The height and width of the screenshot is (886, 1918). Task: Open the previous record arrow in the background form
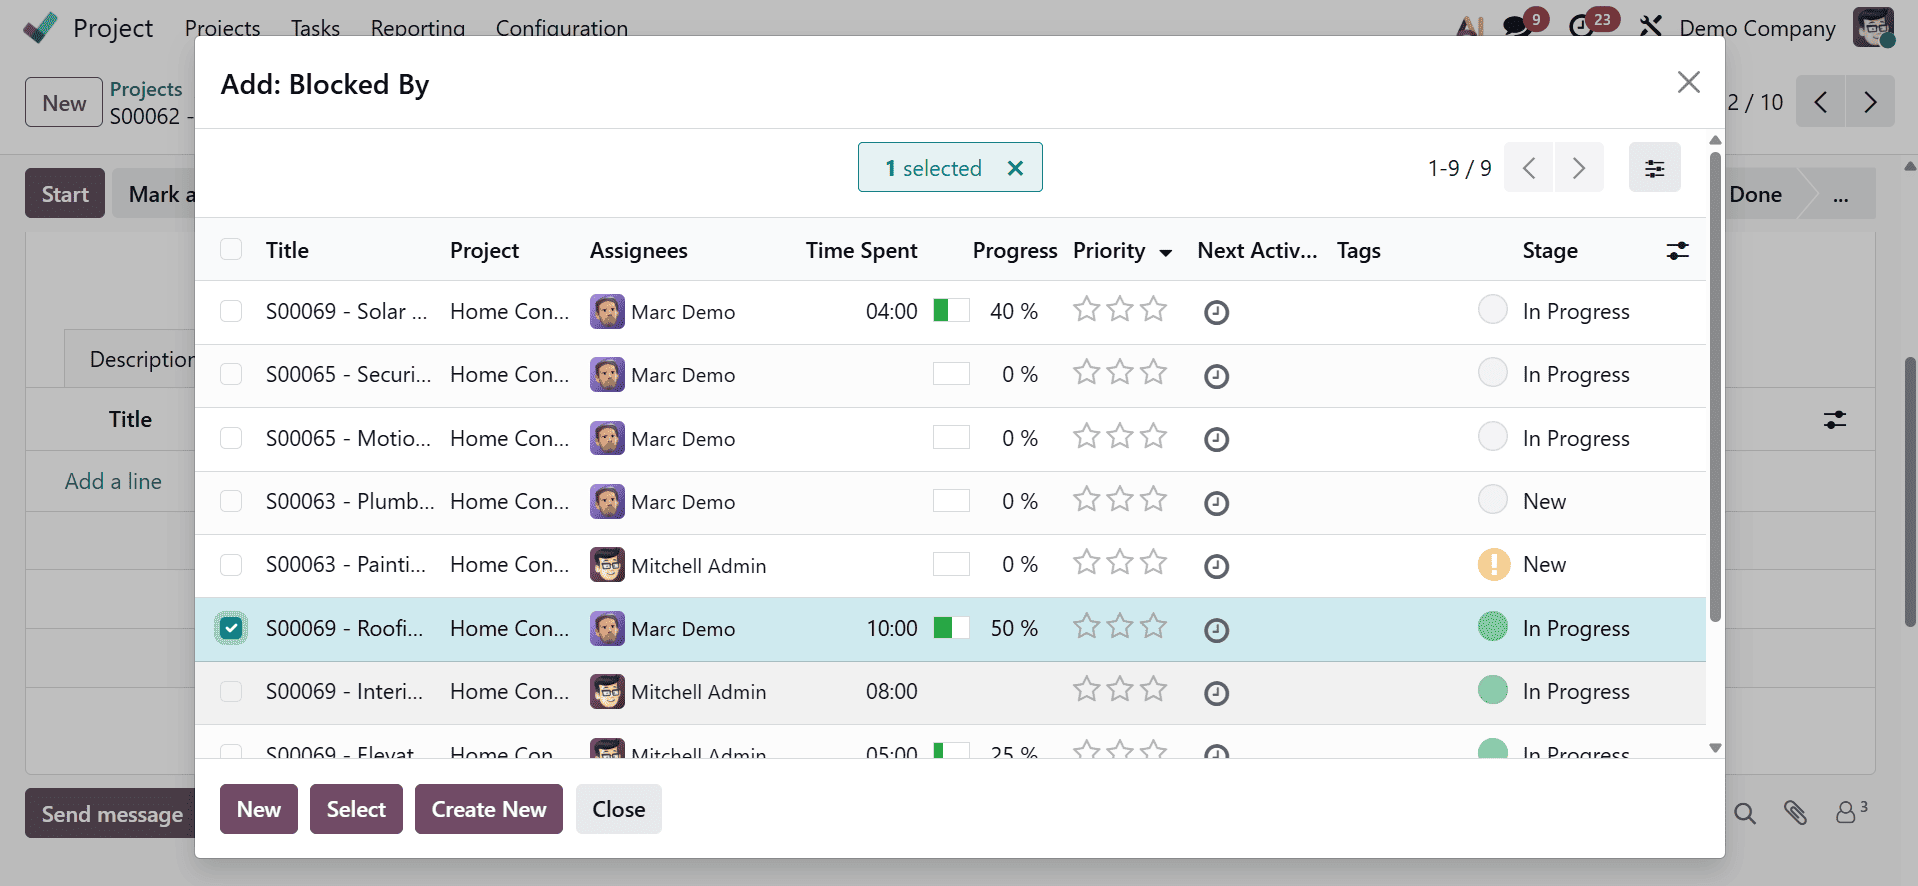(1820, 102)
